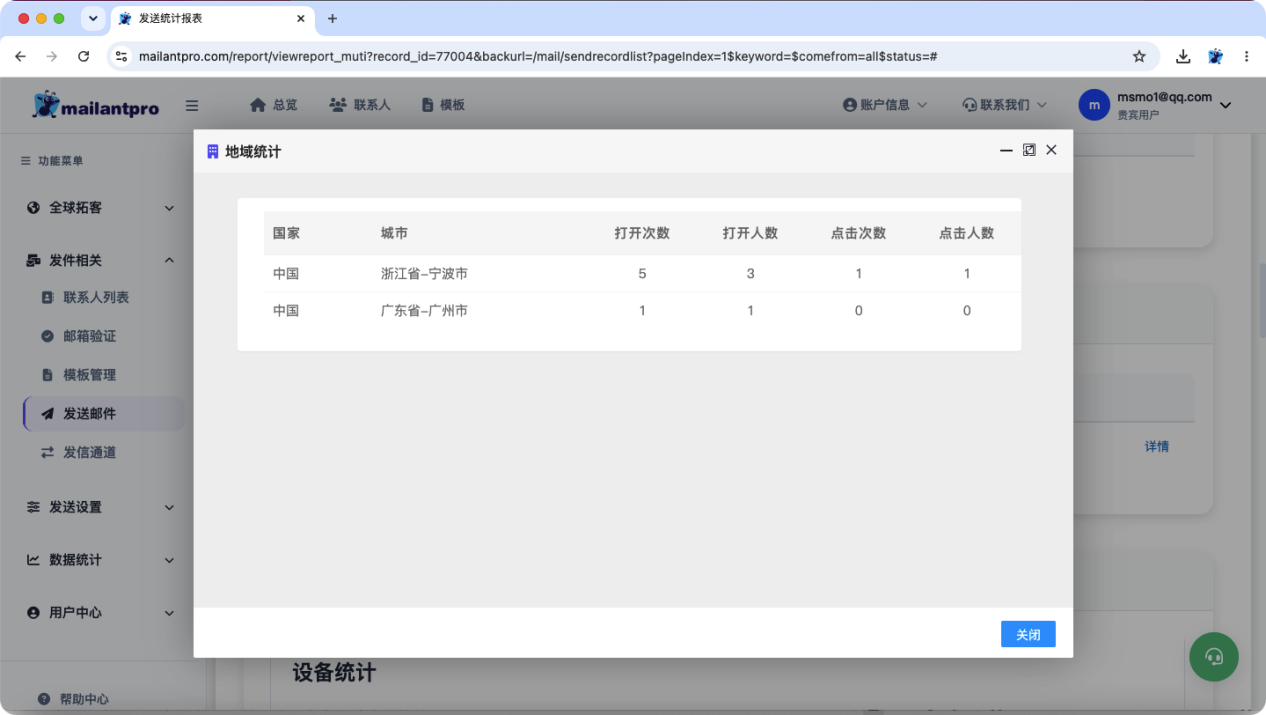Open 模板 in top navigation
Image resolution: width=1266 pixels, height=715 pixels.
pyautogui.click(x=443, y=105)
